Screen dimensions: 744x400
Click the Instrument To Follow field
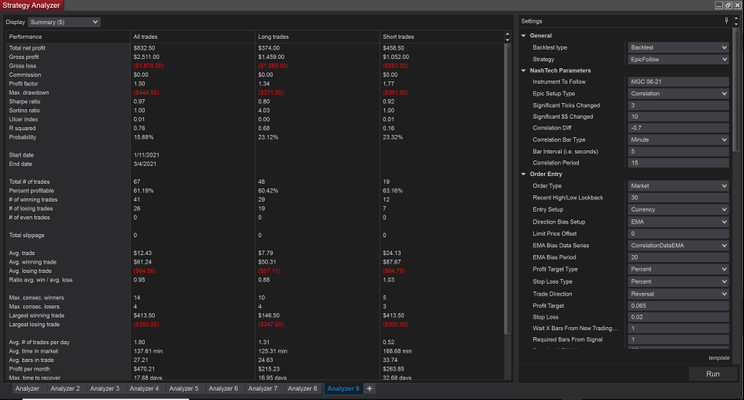point(678,81)
